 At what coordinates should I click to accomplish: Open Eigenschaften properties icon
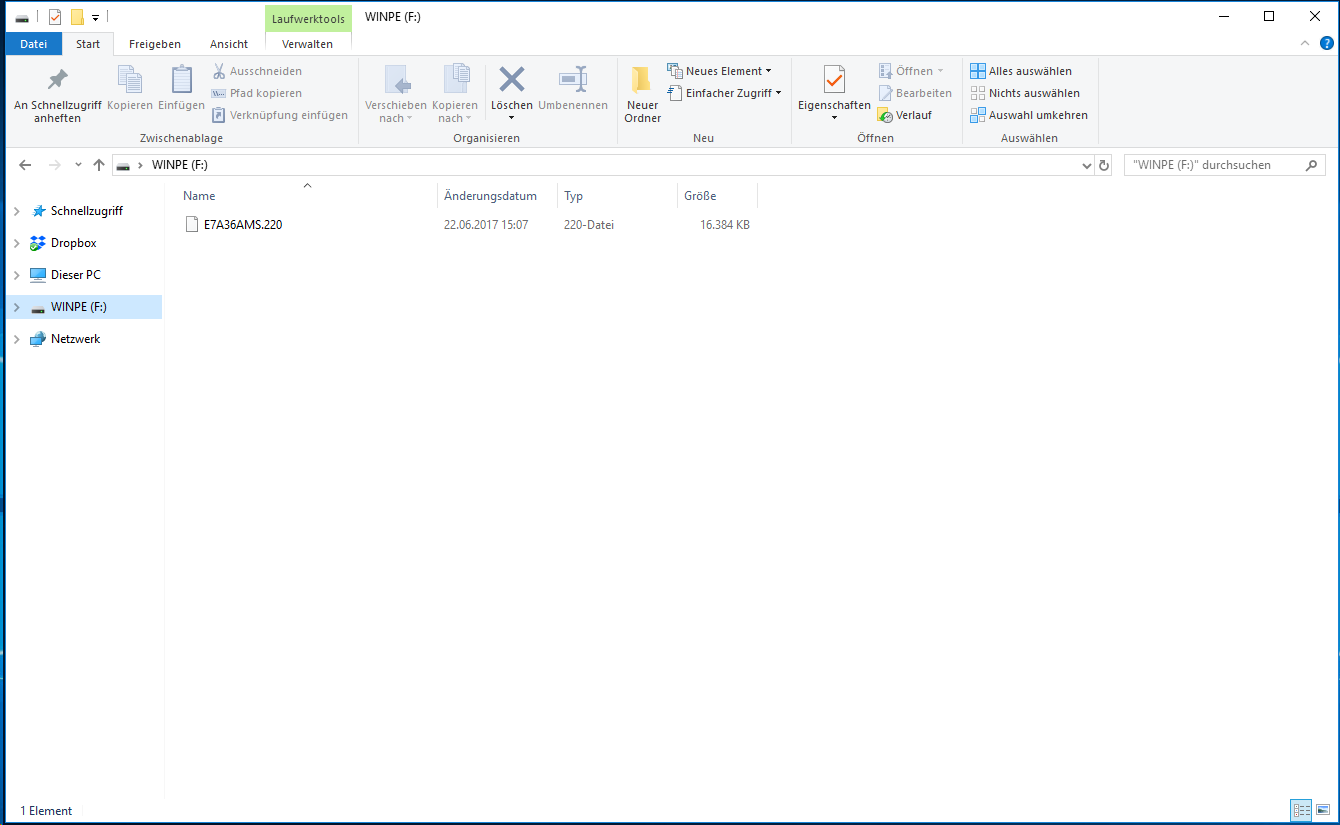click(x=834, y=80)
